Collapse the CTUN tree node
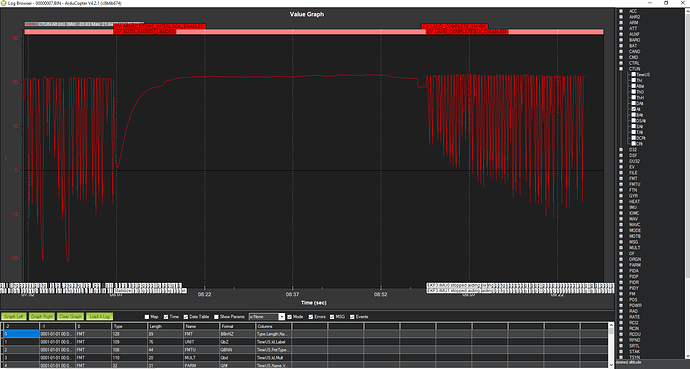The width and height of the screenshot is (690, 369). pos(621,69)
